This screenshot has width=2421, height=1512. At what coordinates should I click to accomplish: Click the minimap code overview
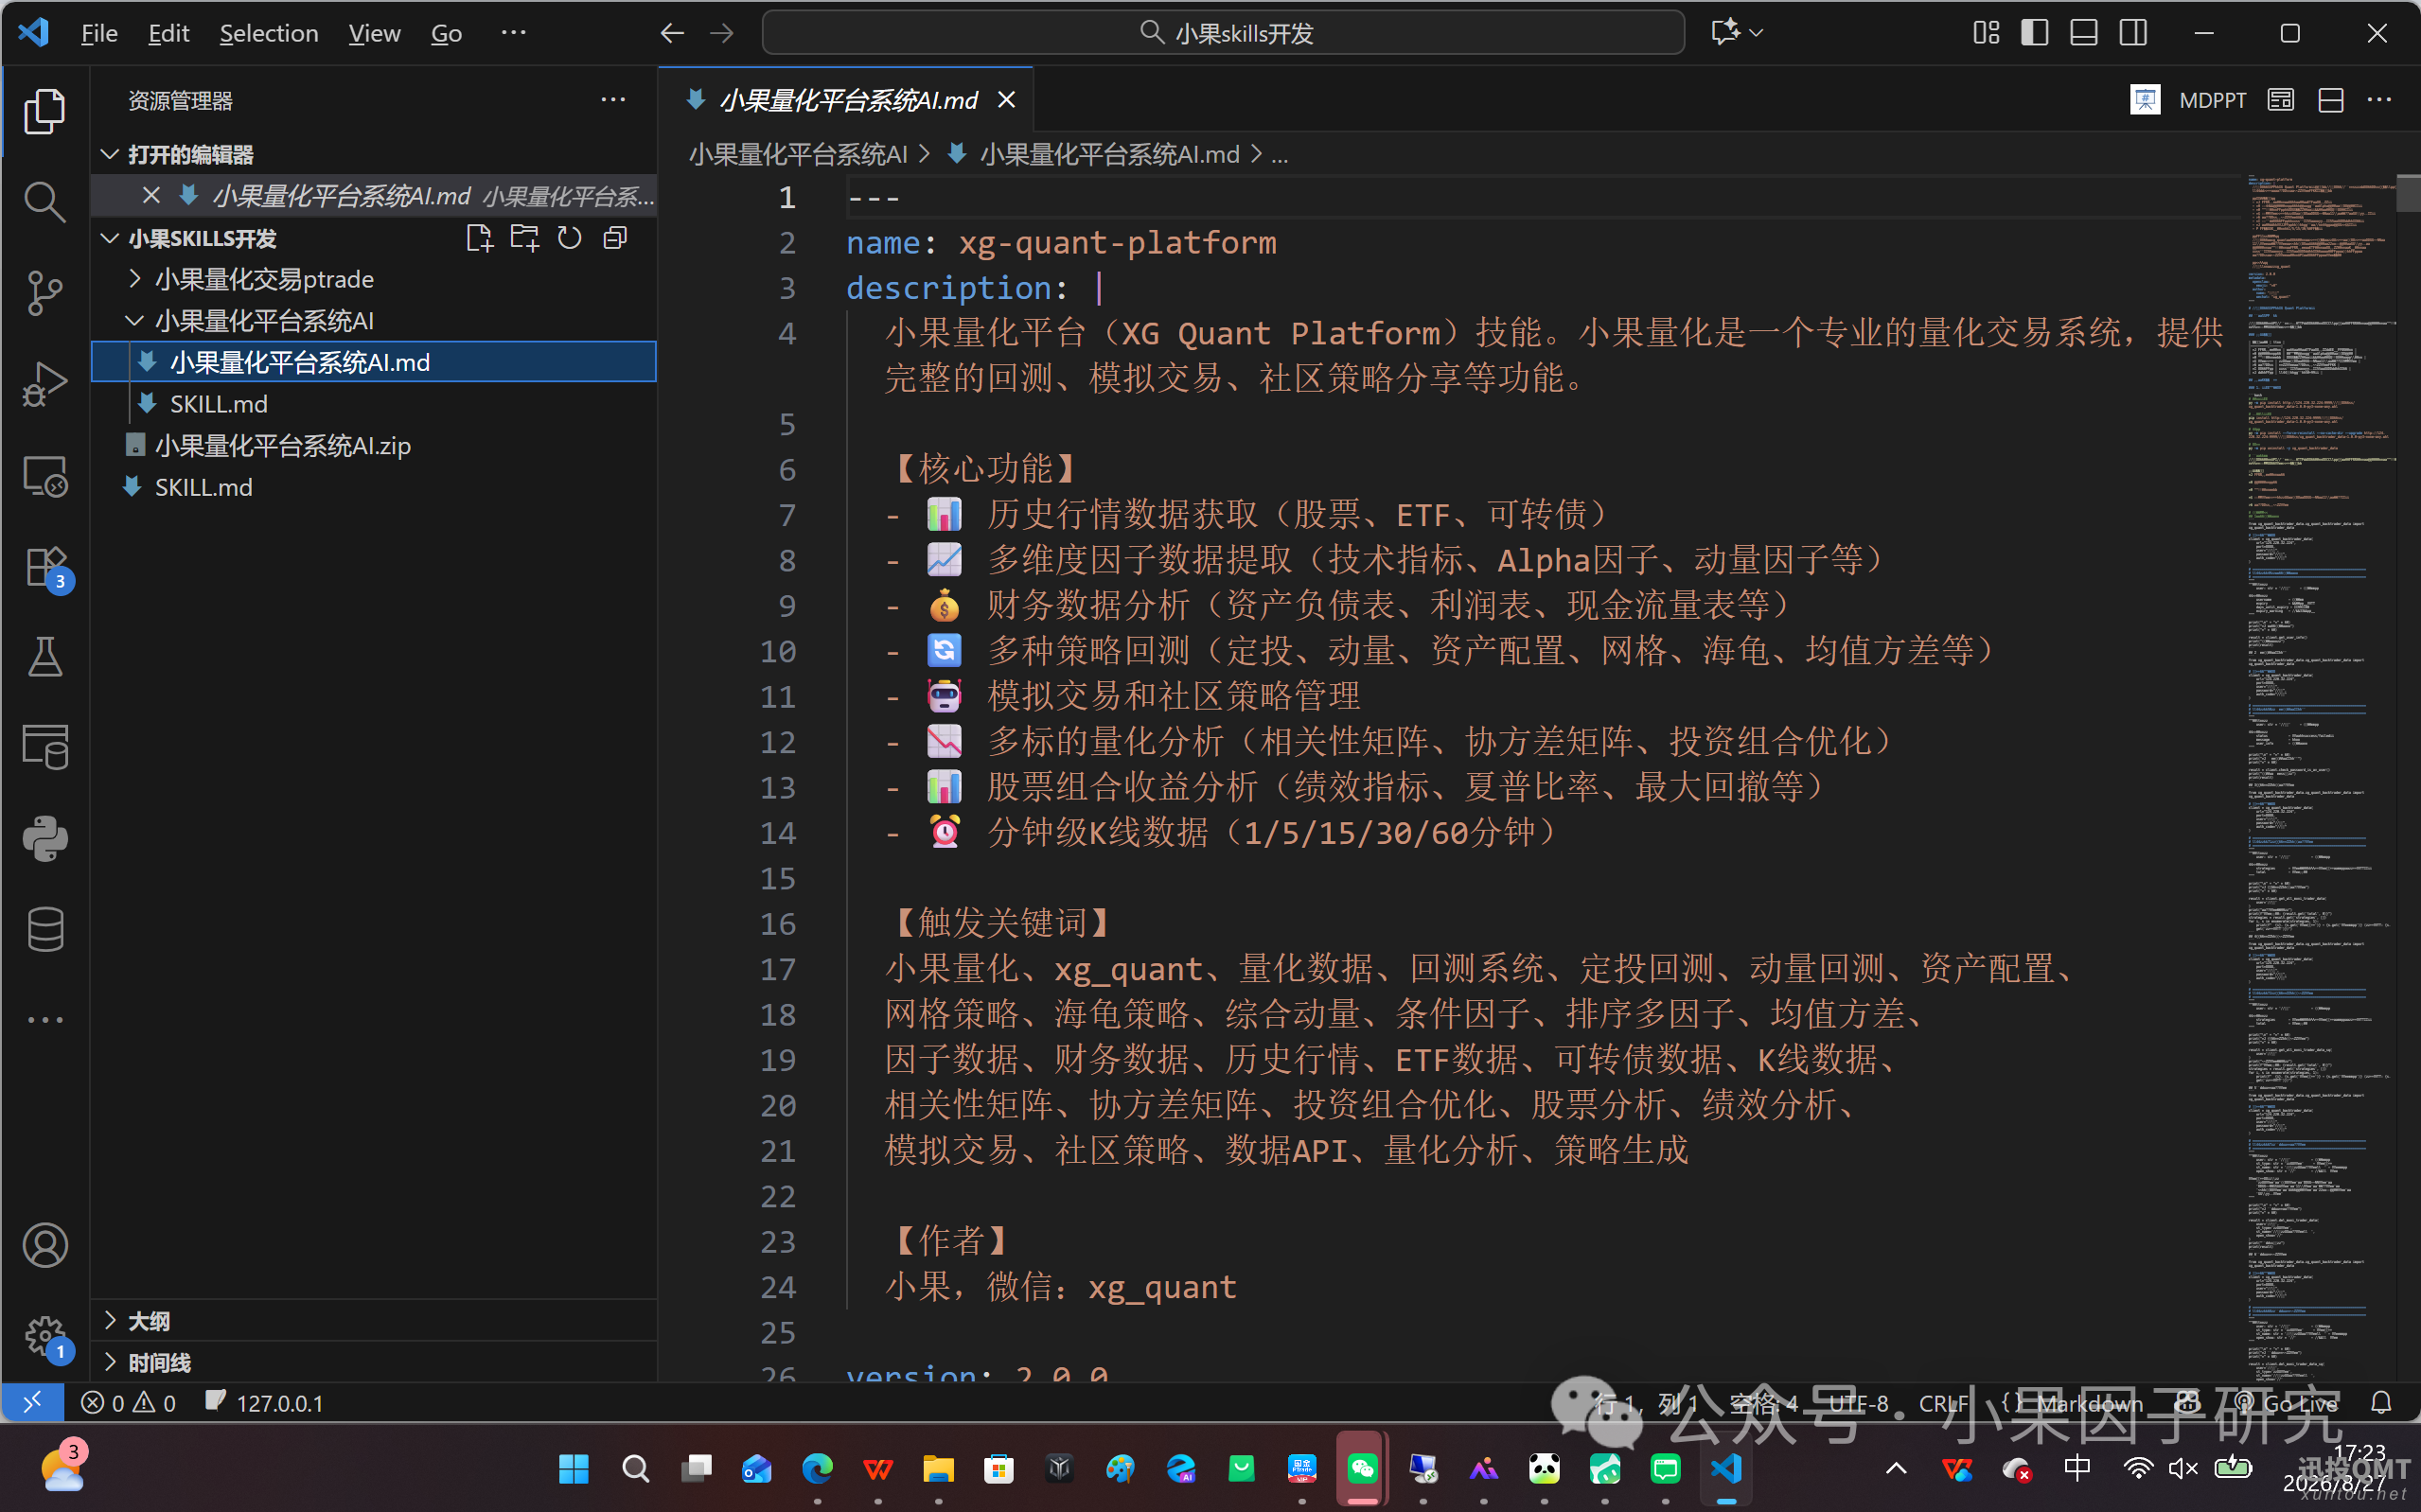(2318, 776)
